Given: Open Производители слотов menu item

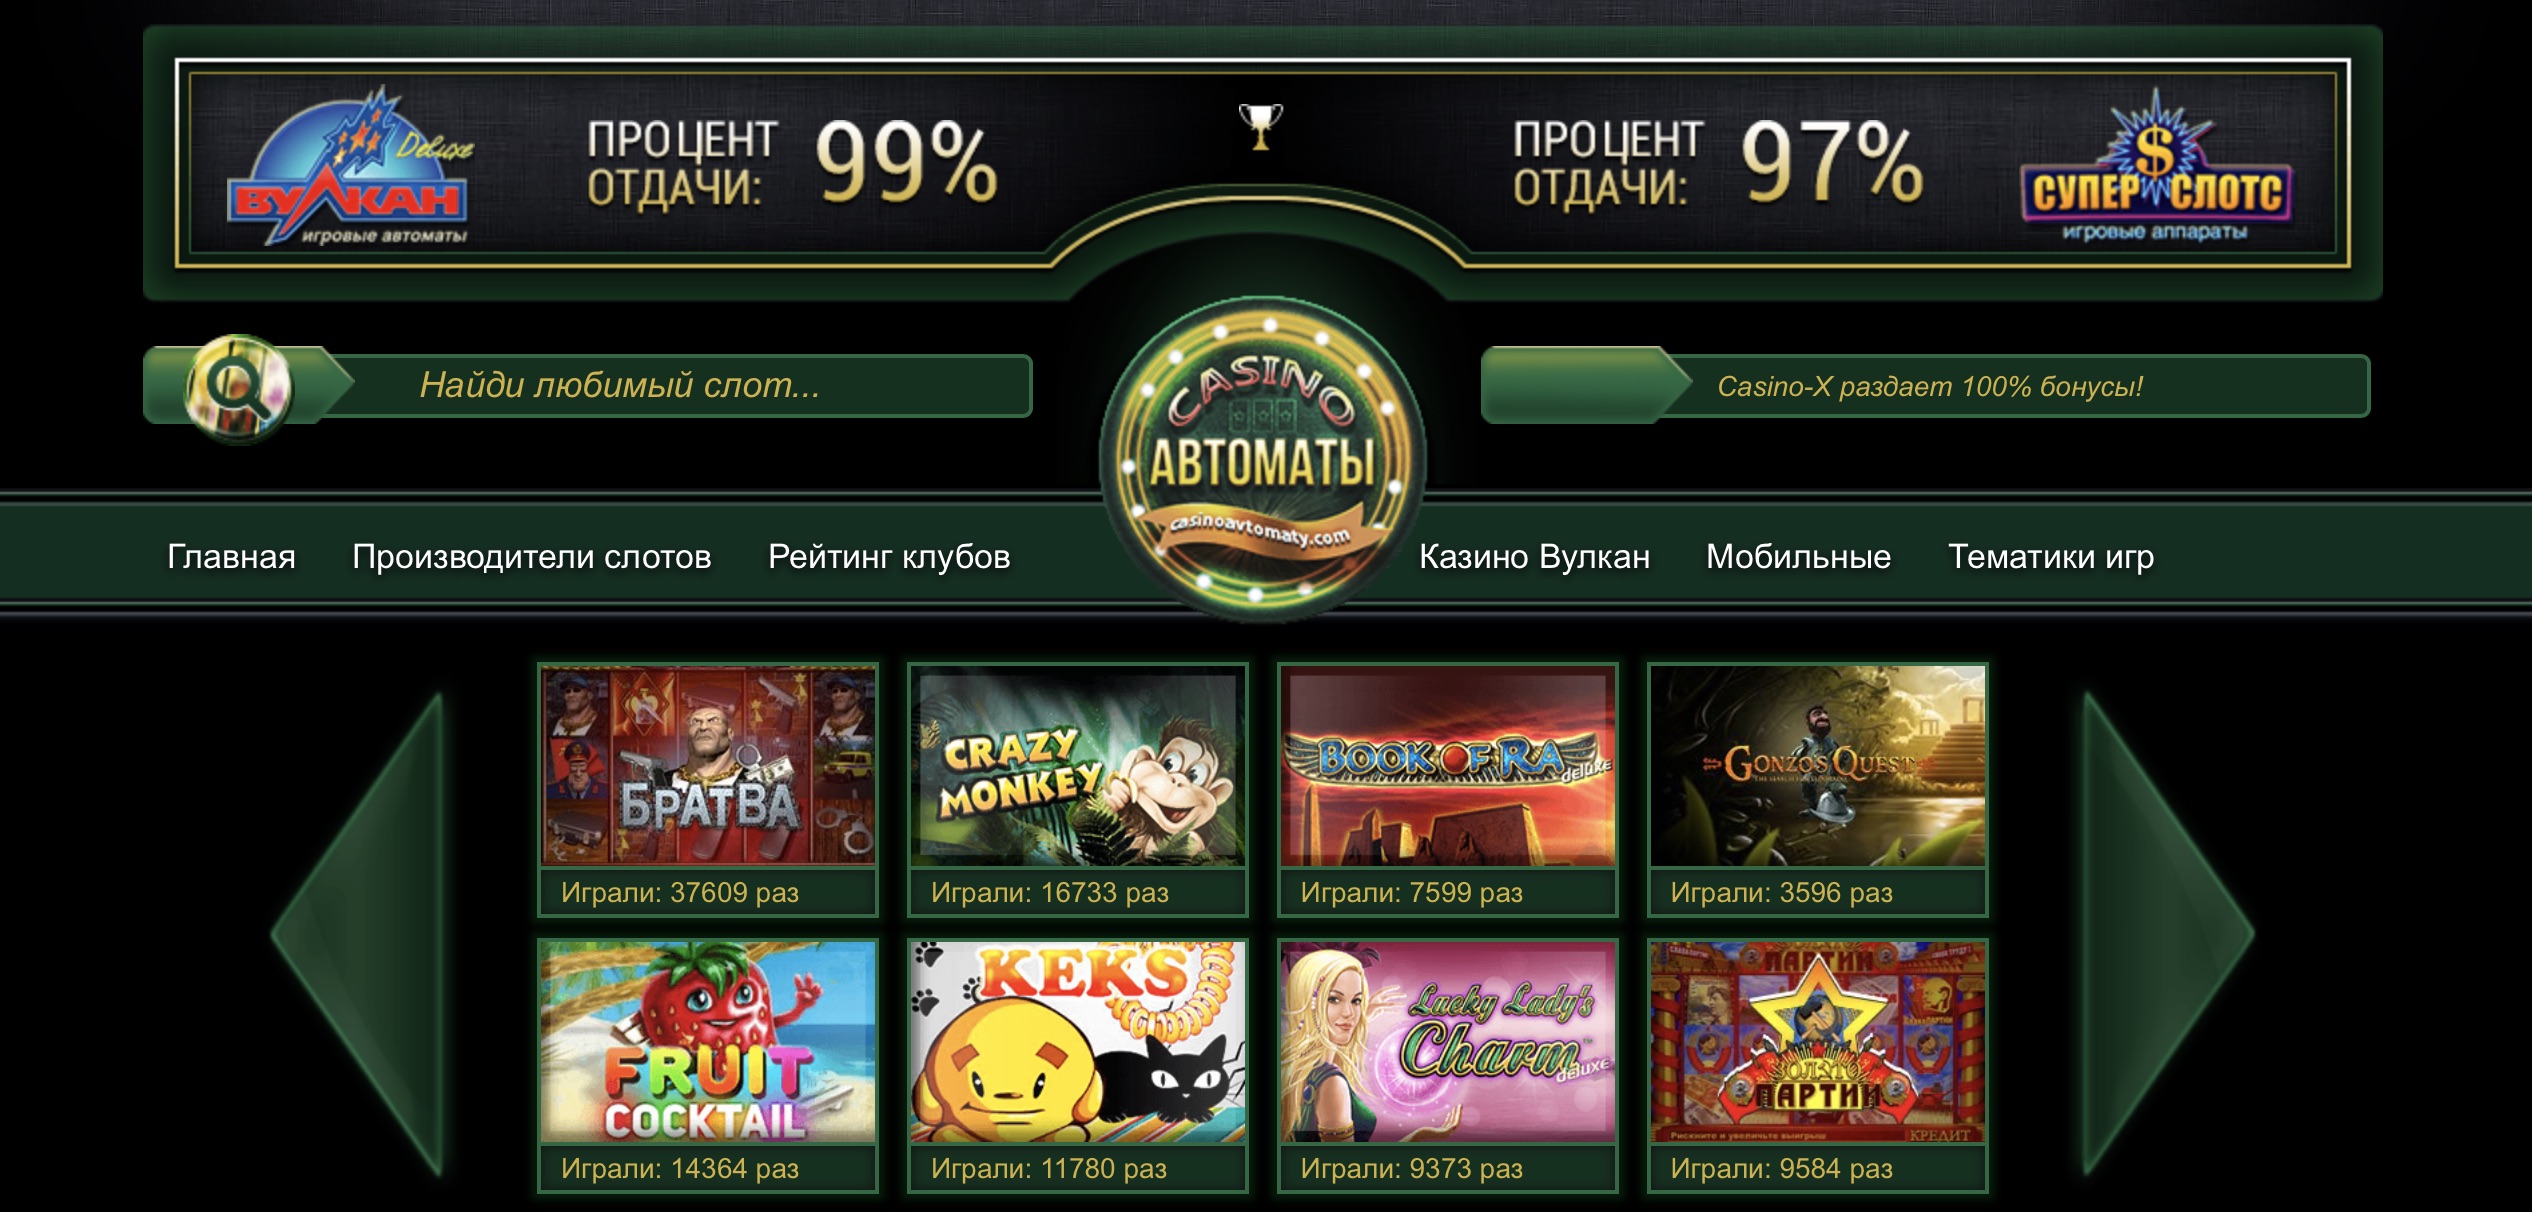Looking at the screenshot, I should click(x=532, y=557).
